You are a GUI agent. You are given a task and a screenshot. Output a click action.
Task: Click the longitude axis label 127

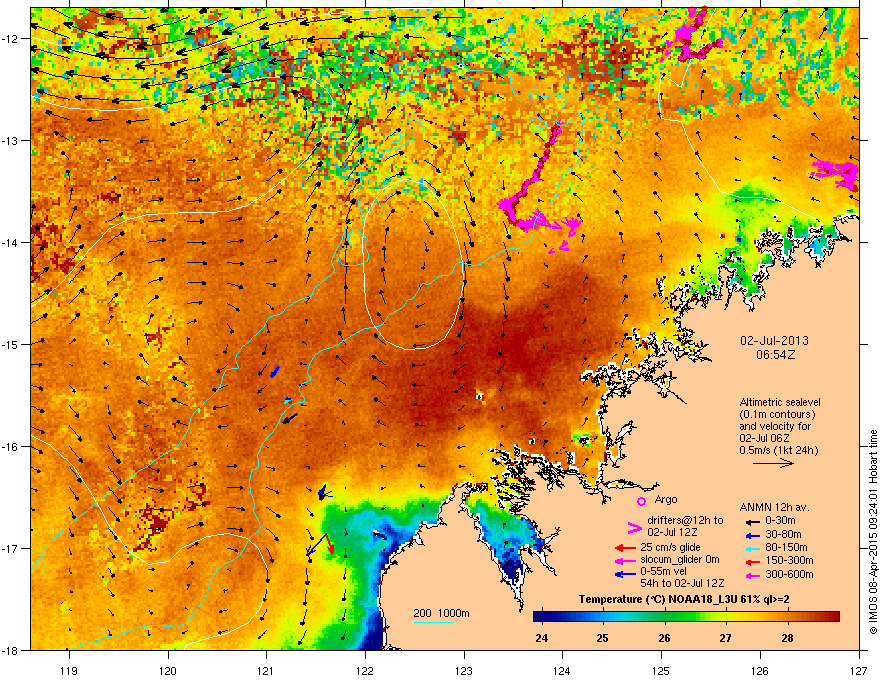[x=859, y=670]
